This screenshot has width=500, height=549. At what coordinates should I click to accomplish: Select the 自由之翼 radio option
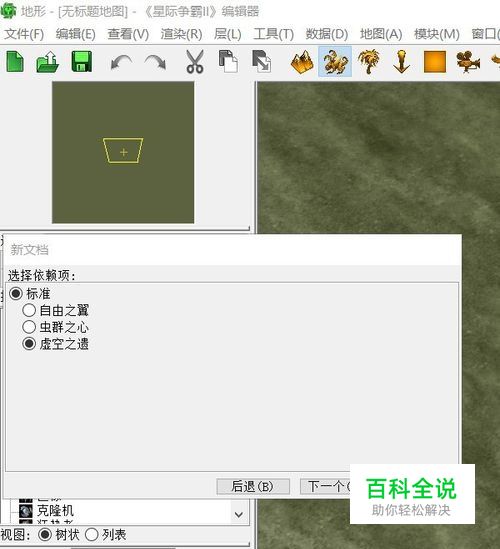point(29,310)
